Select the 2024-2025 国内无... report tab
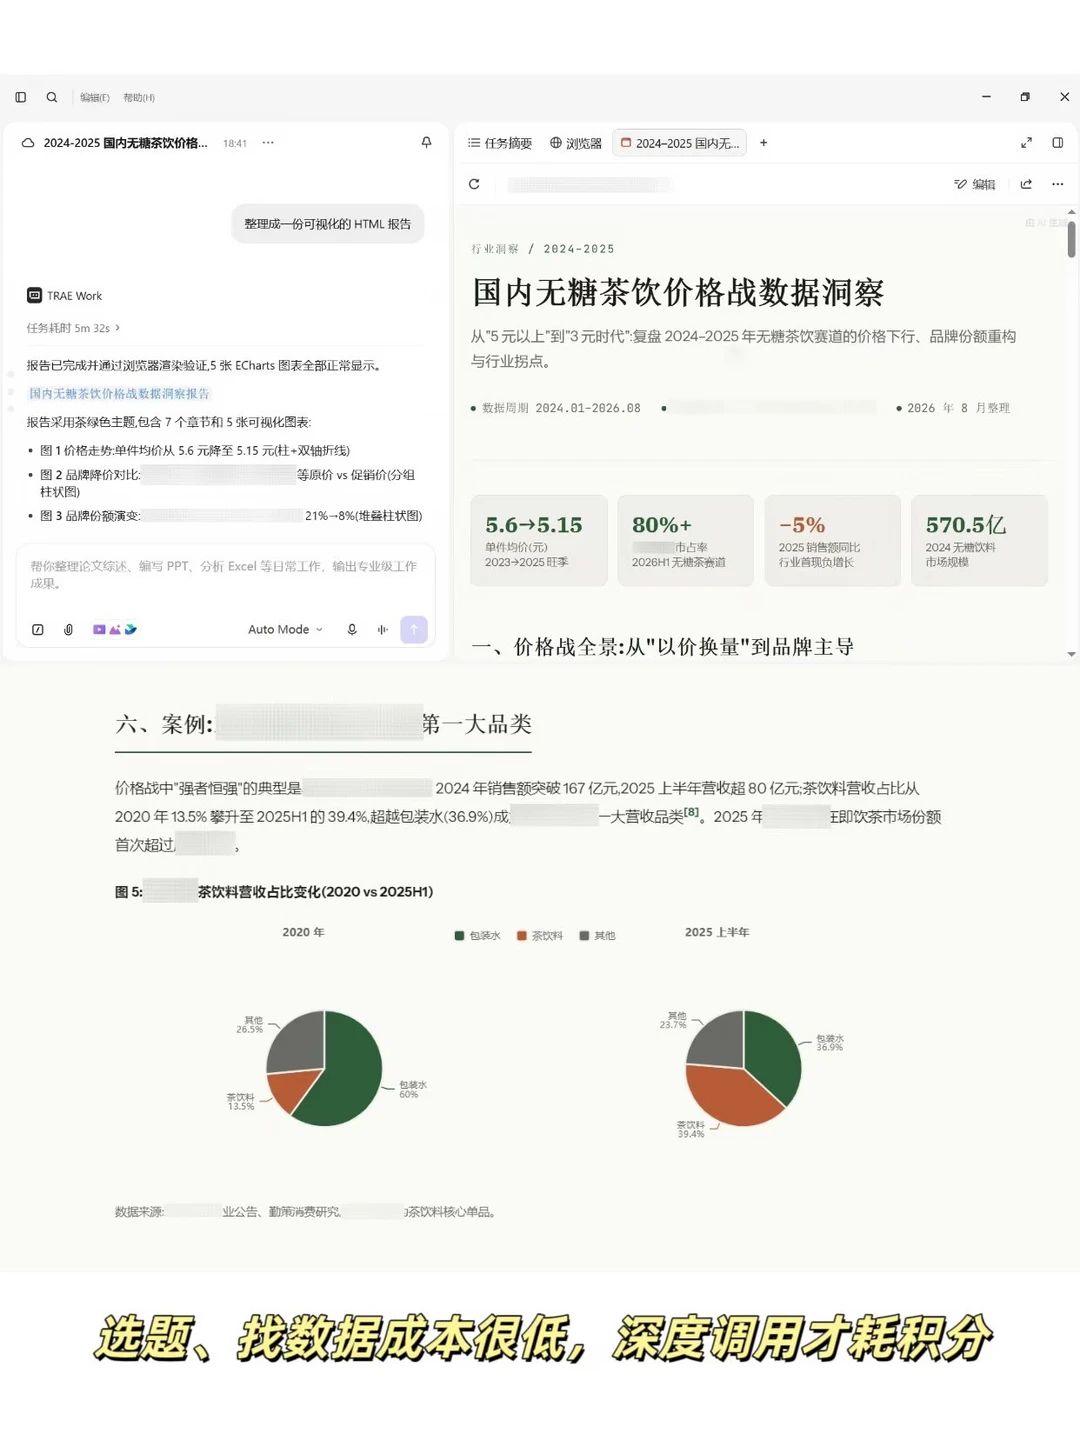 (680, 143)
